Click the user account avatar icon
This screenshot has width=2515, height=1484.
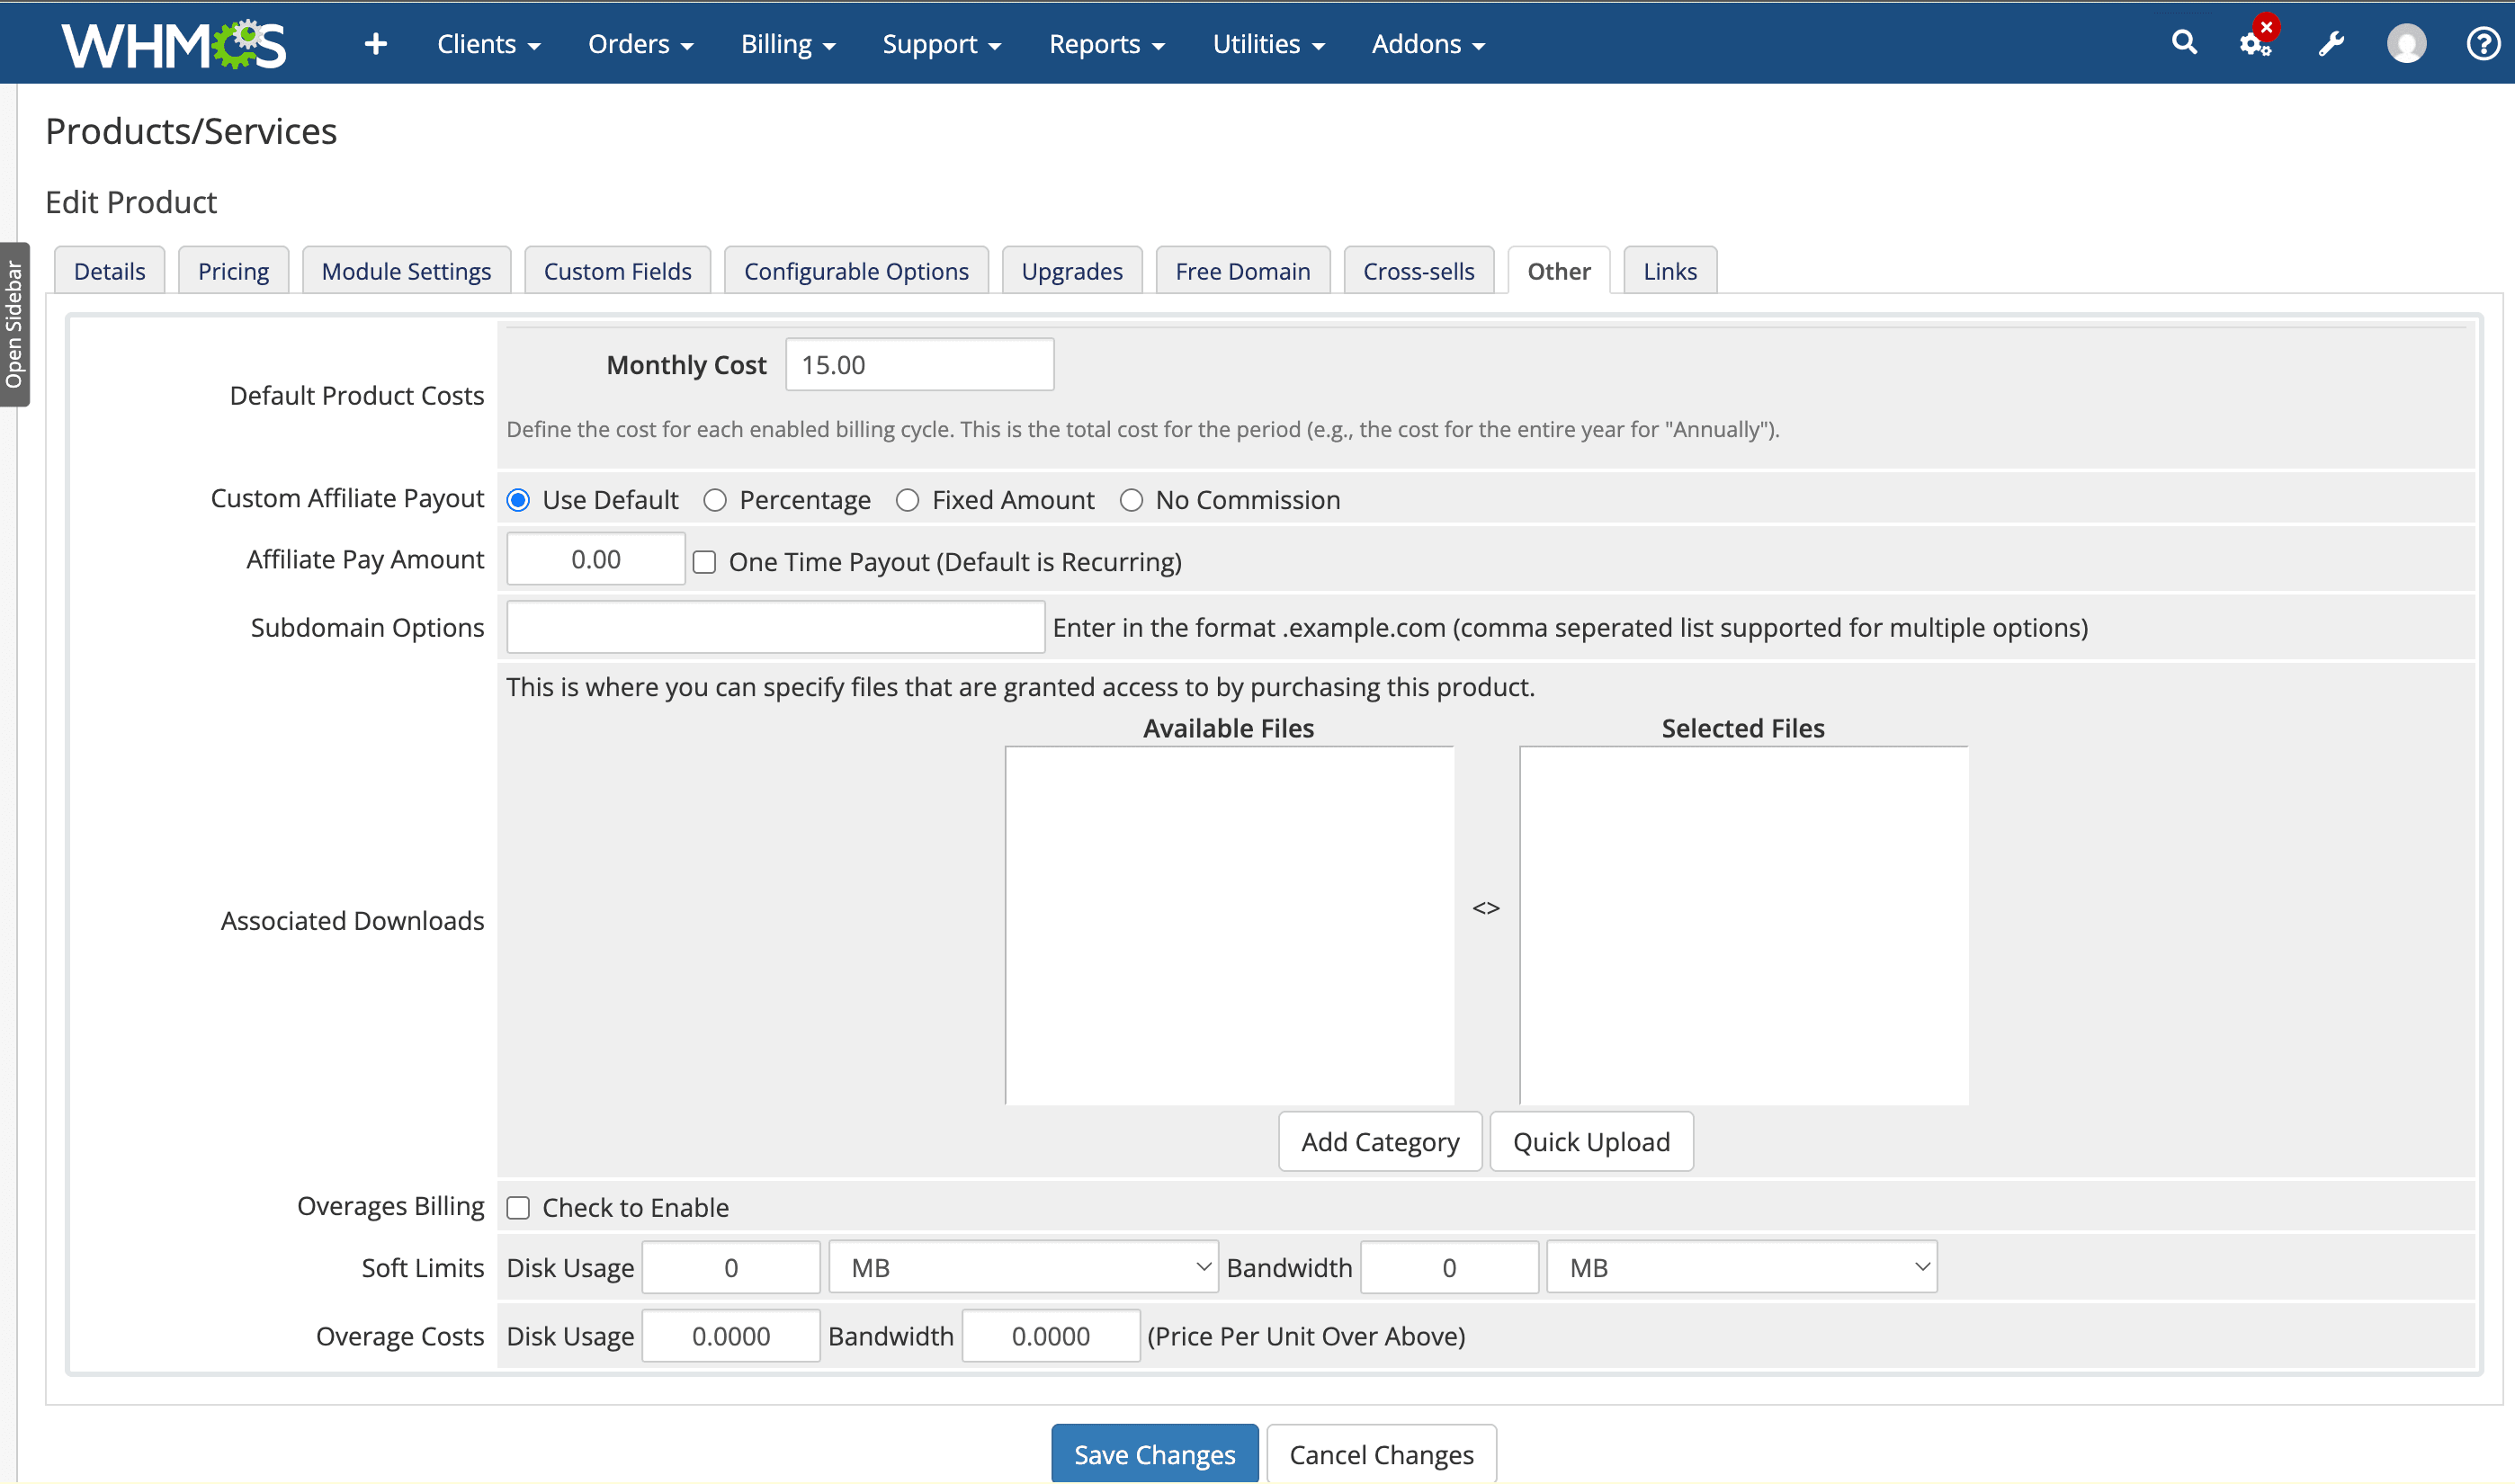(x=2406, y=43)
